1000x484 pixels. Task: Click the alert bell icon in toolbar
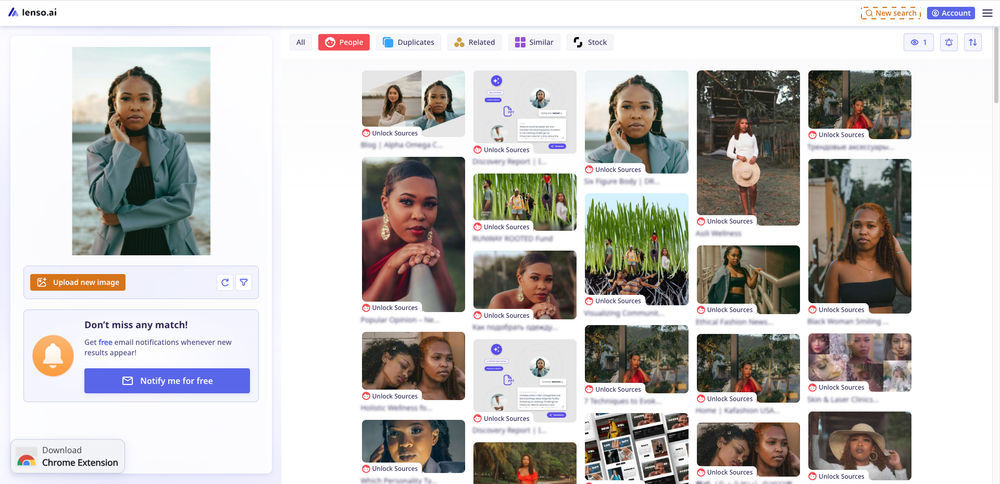tap(948, 42)
